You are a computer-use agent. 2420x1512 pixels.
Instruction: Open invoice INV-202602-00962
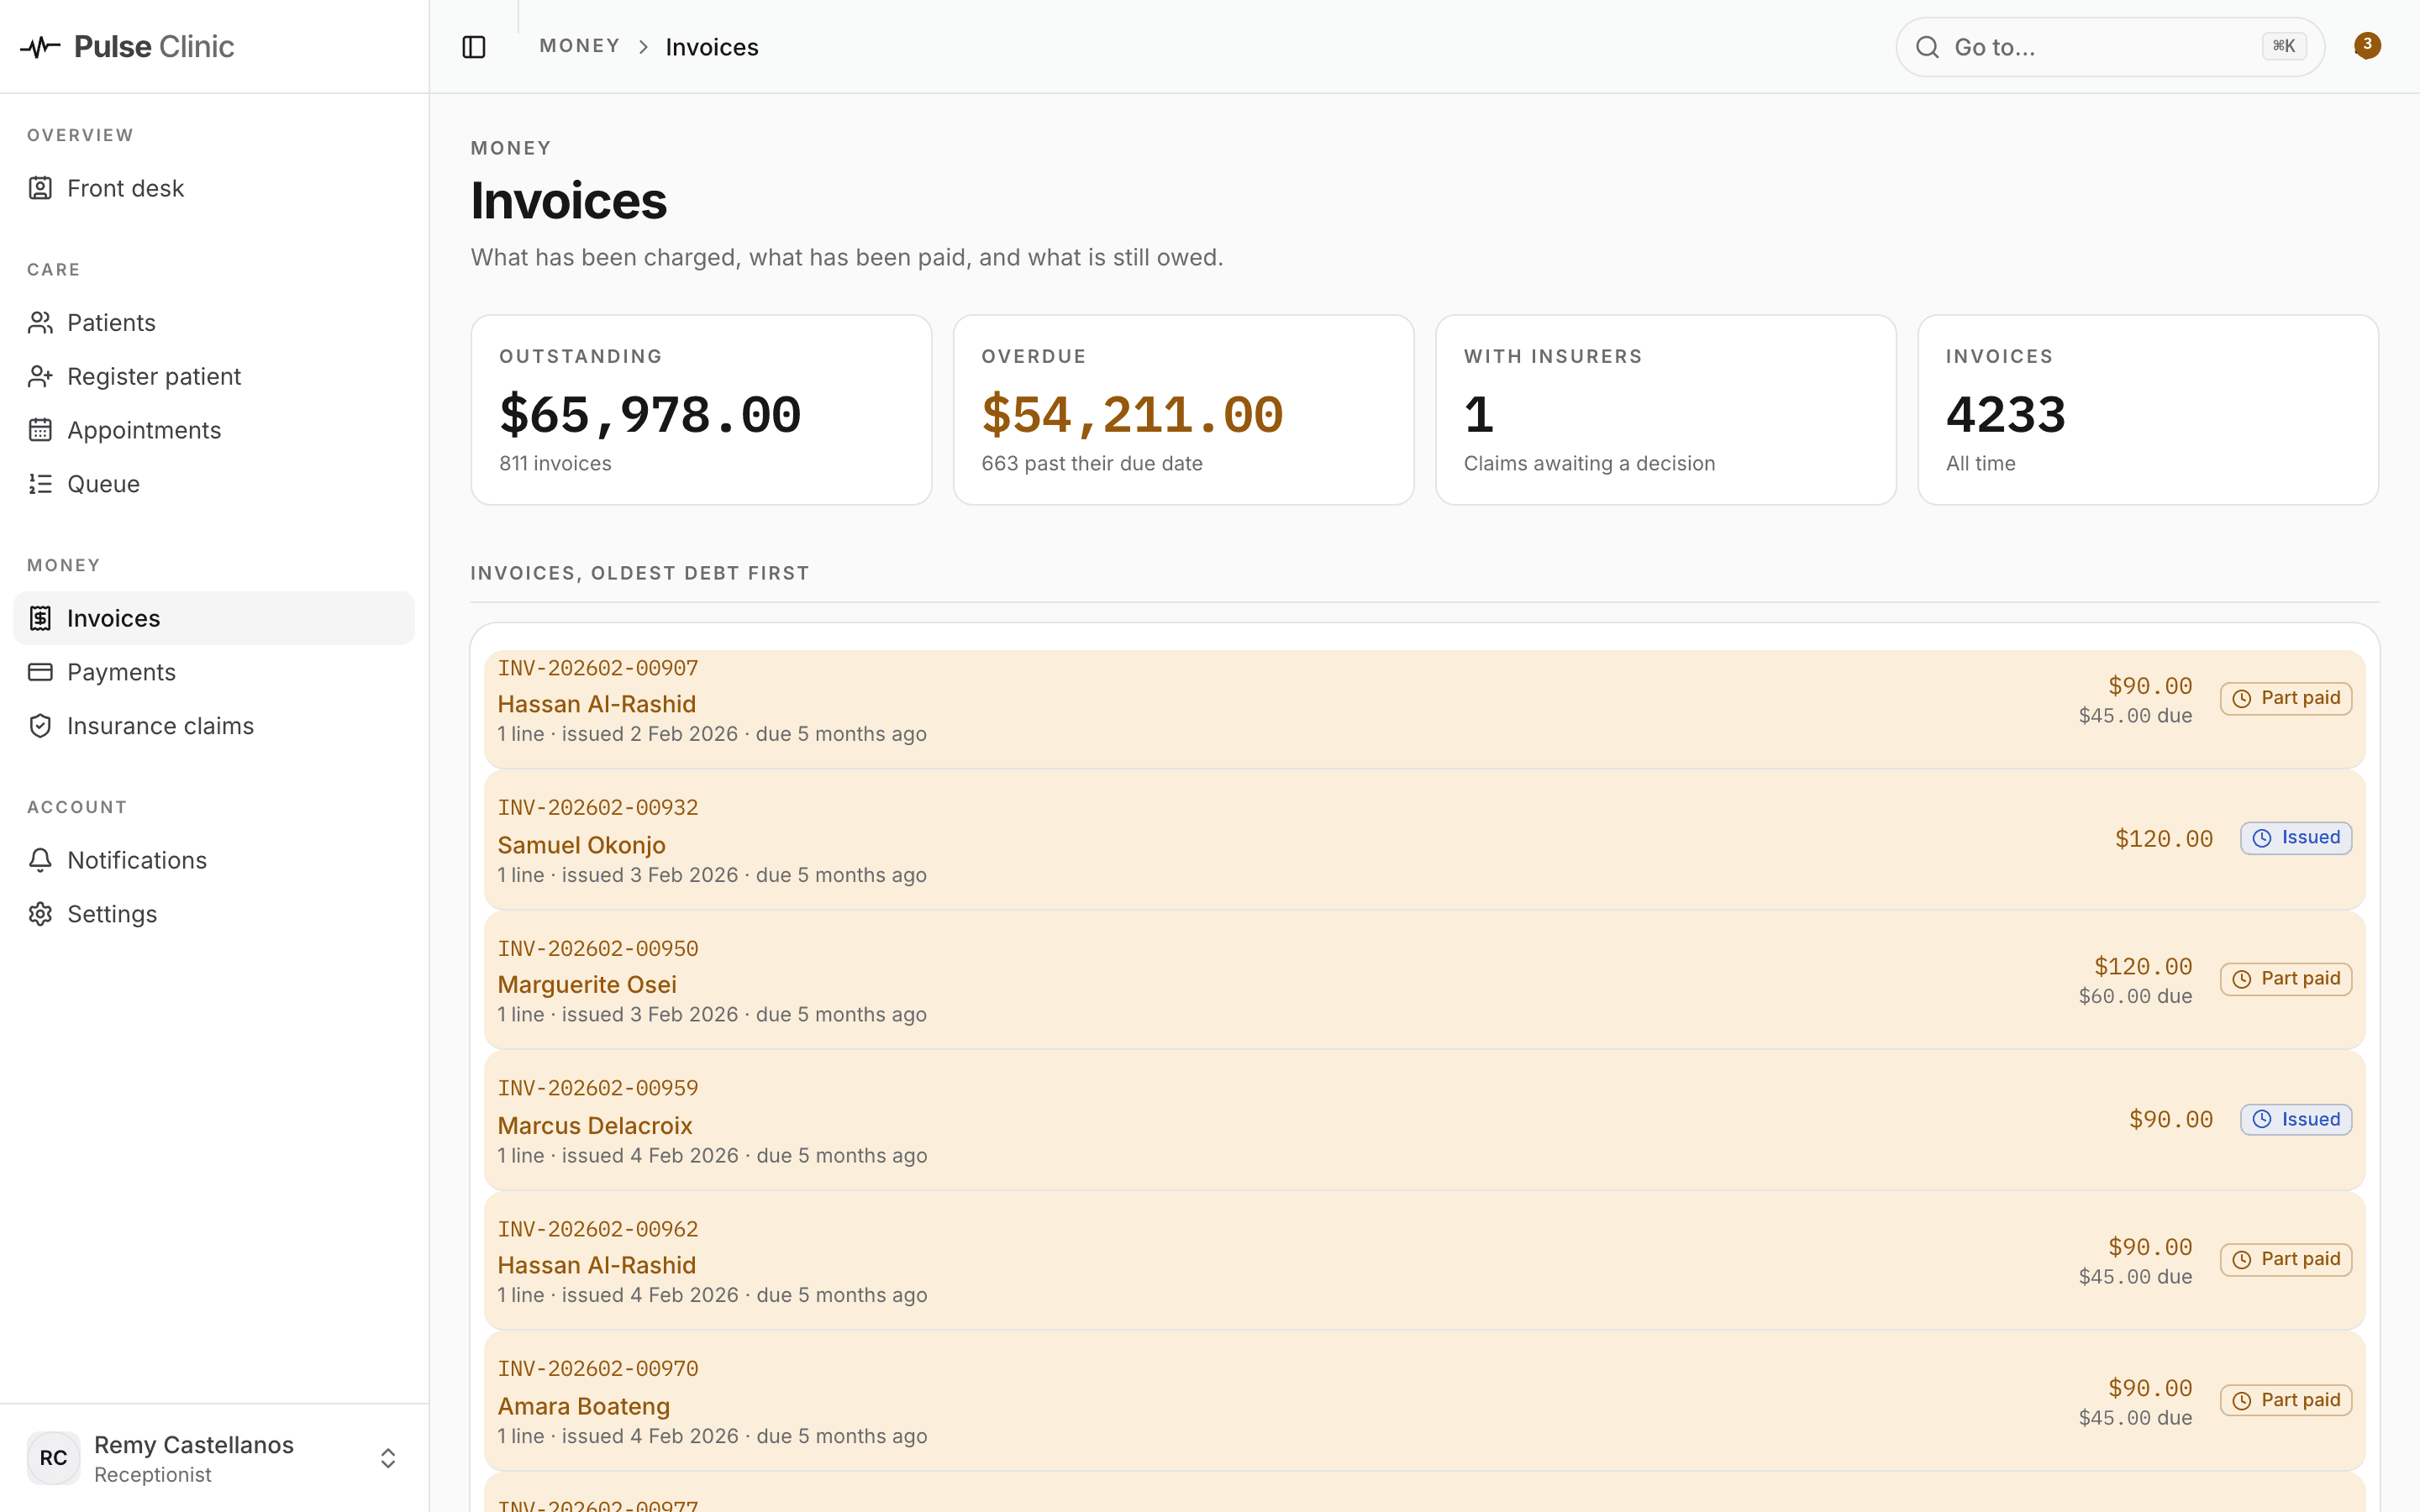pyautogui.click(x=1424, y=1261)
